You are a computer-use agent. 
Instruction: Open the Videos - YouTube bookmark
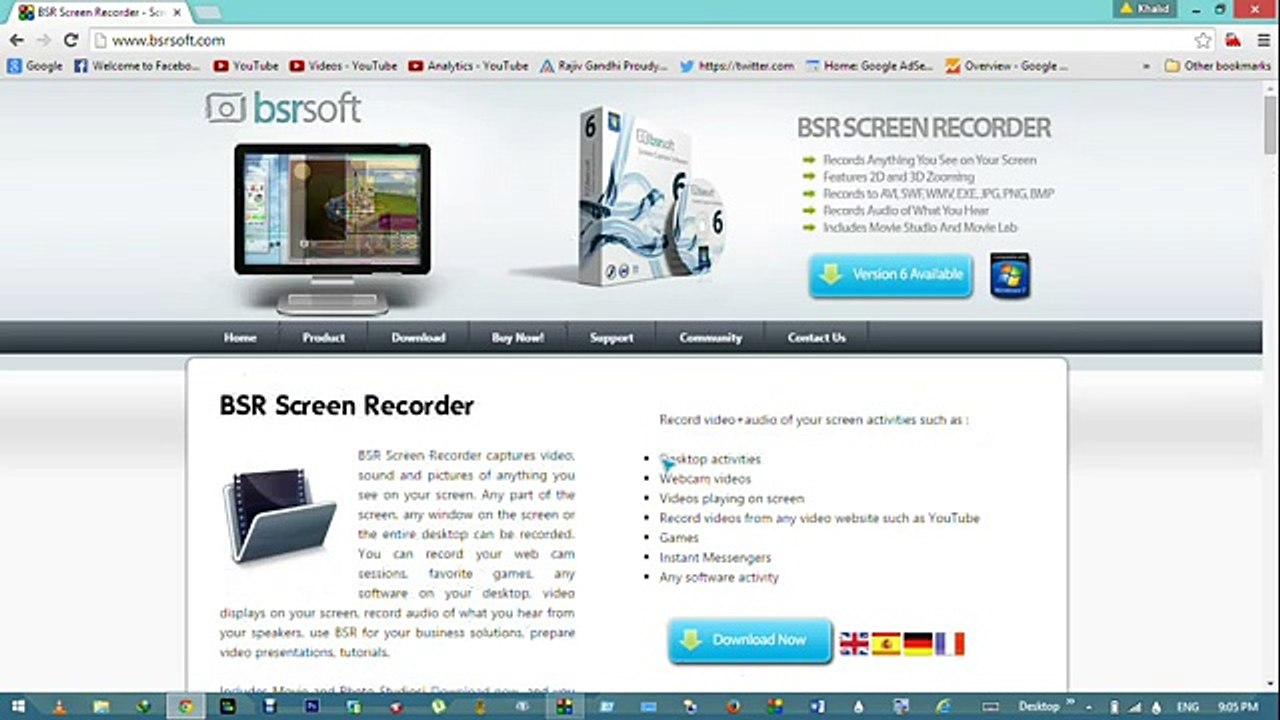(x=343, y=66)
